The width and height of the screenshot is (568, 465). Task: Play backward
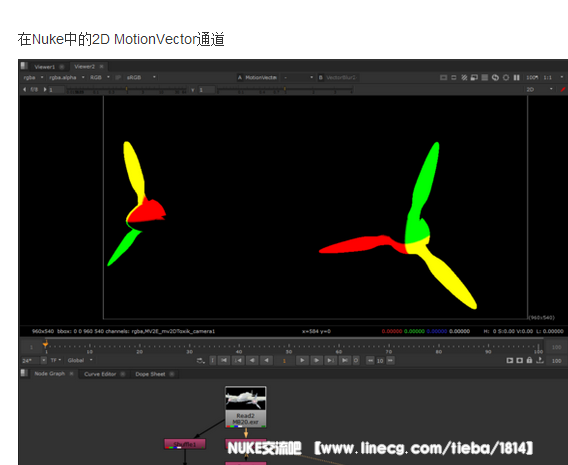[x=267, y=361]
